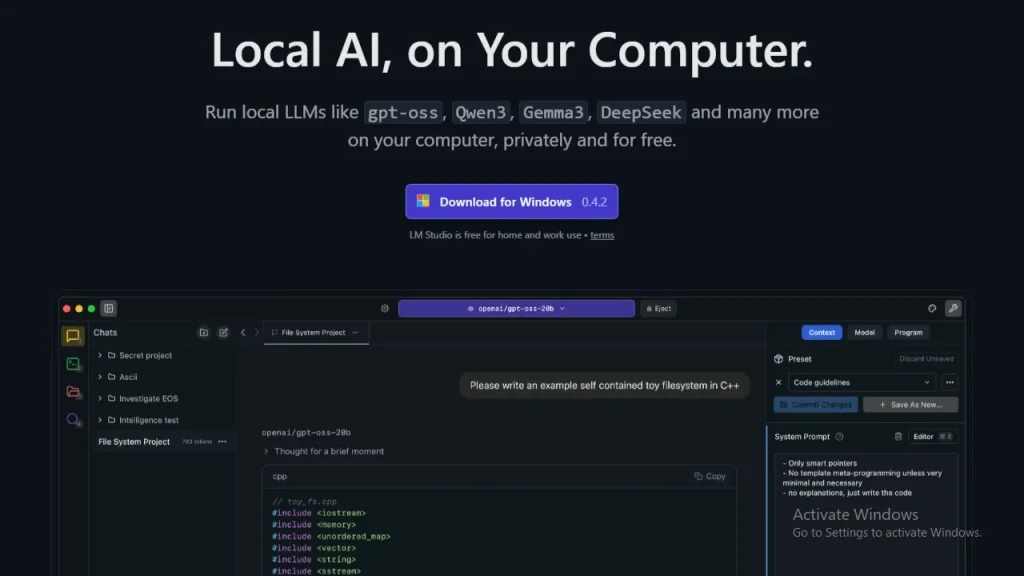Image resolution: width=1024 pixels, height=576 pixels.
Task: Click the gpt-oss model name tag
Action: 403,112
